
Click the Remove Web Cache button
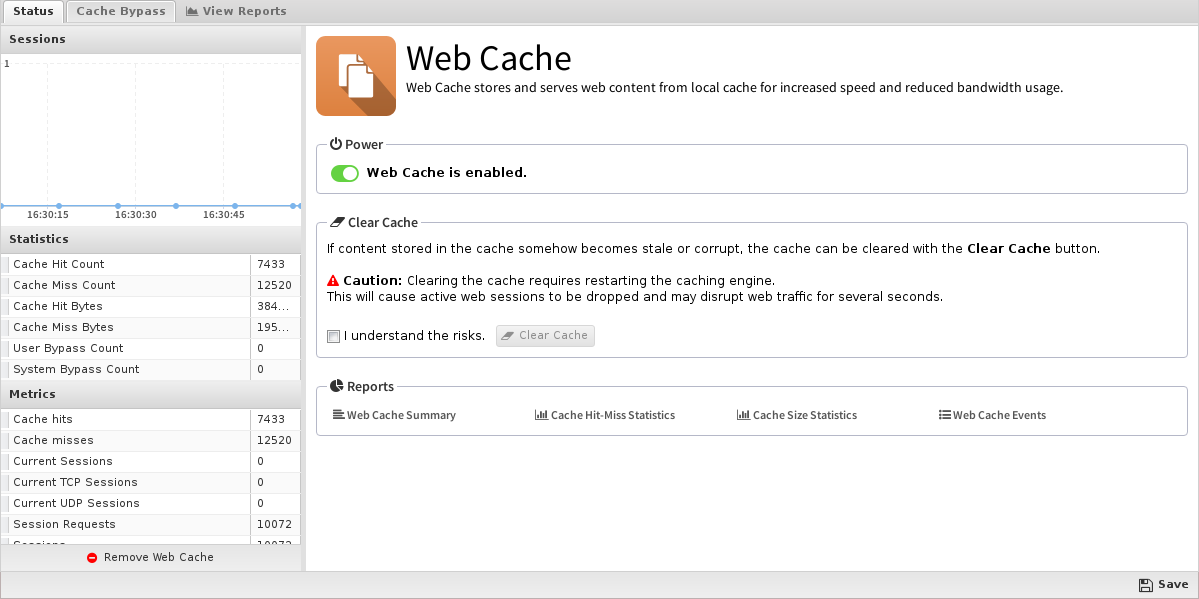151,558
